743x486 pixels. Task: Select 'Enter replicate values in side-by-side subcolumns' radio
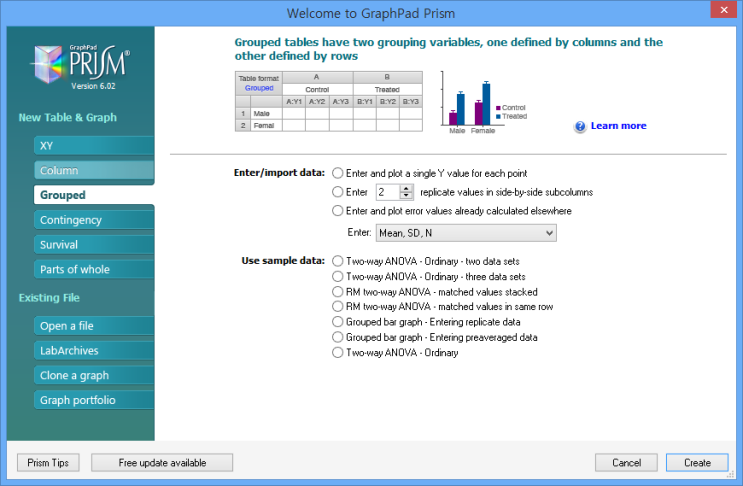click(x=337, y=192)
